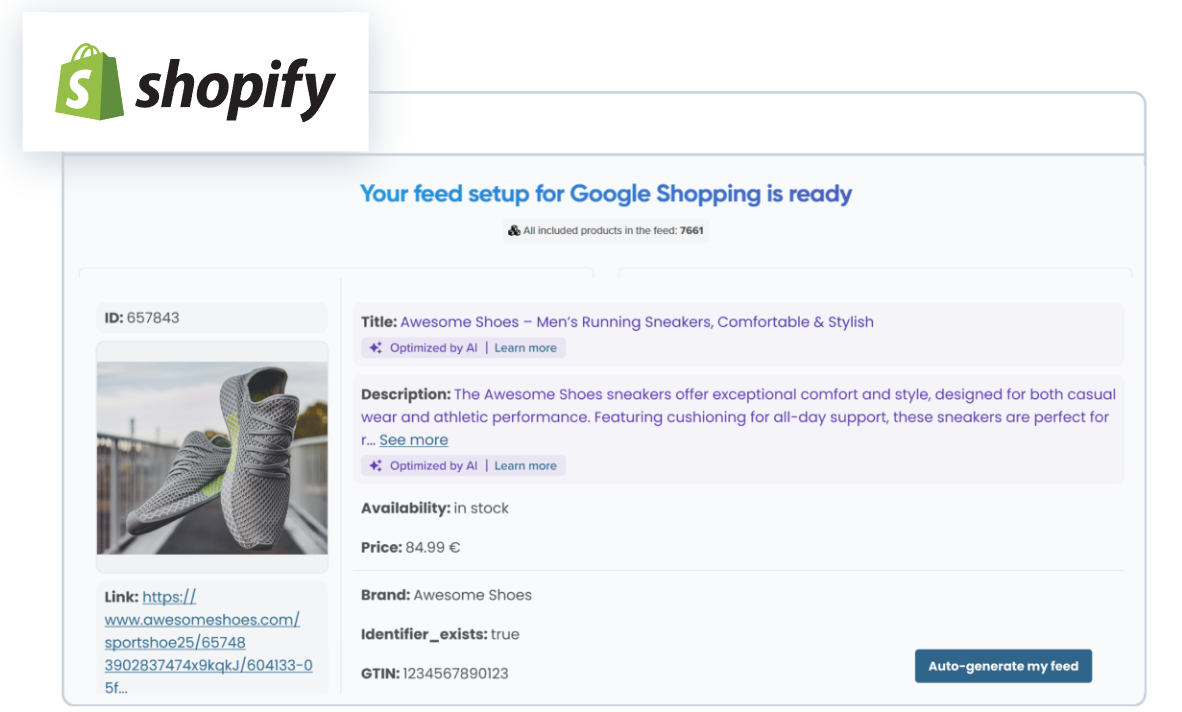This screenshot has height=712, width=1182.
Task: Click the AI sparkle icon under Description
Action: [x=375, y=466]
